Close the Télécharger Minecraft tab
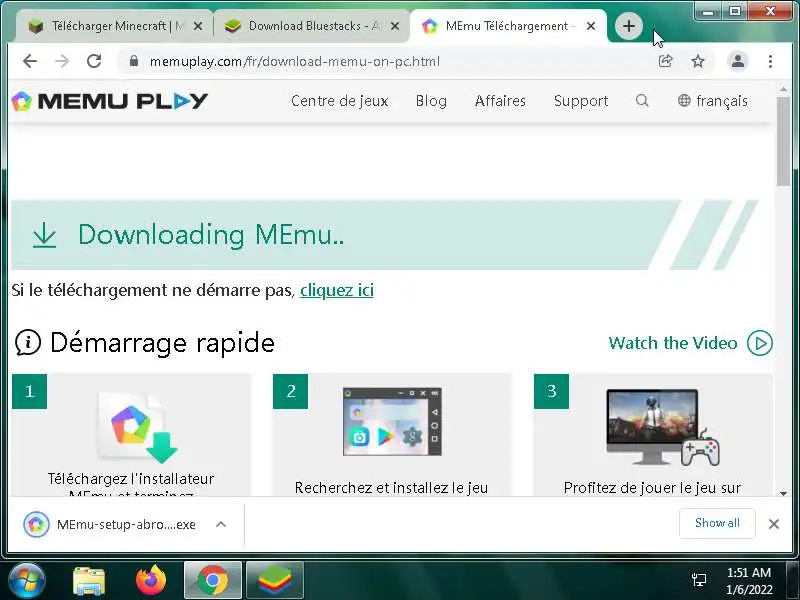 [198, 26]
